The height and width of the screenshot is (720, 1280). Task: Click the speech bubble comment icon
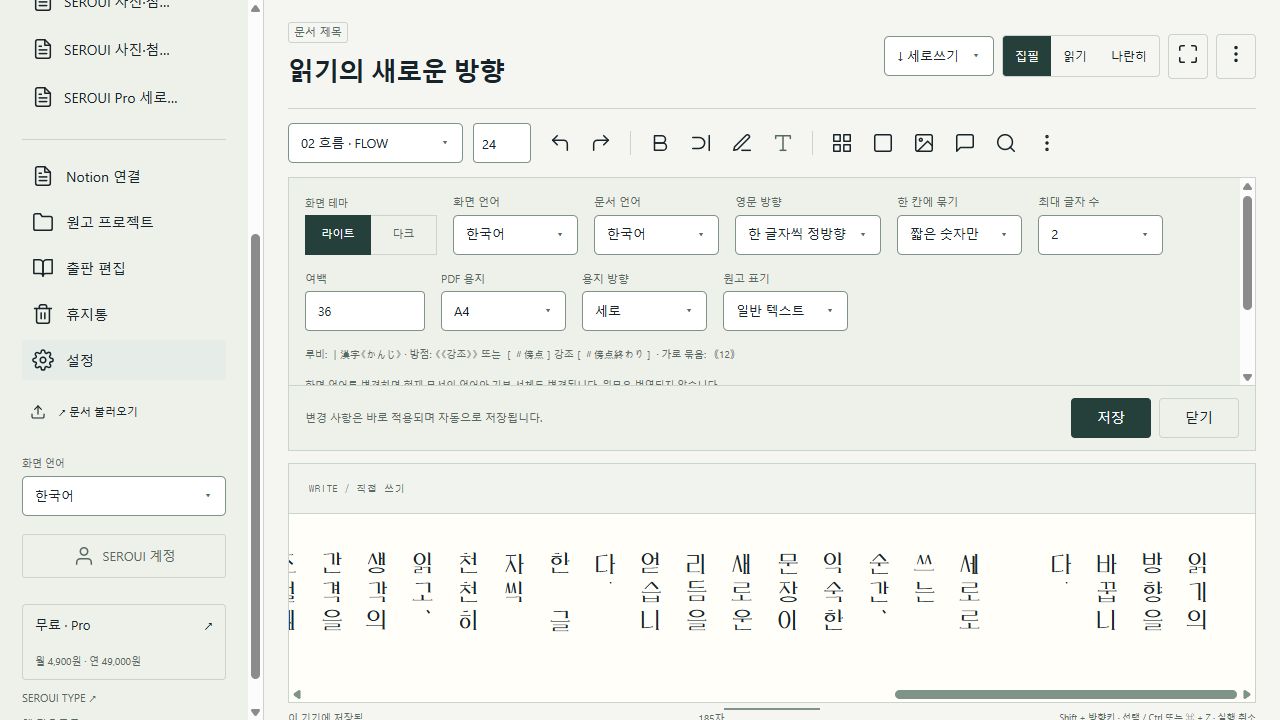coord(965,143)
